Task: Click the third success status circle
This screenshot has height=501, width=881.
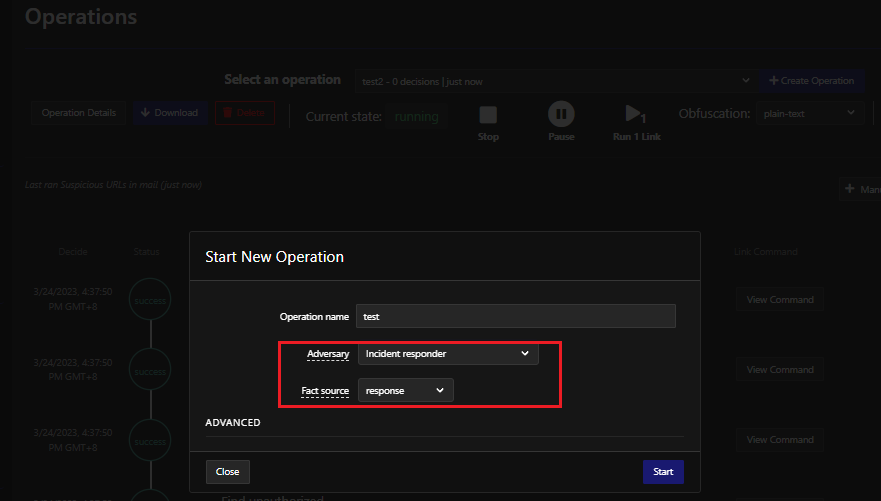Action: point(150,441)
